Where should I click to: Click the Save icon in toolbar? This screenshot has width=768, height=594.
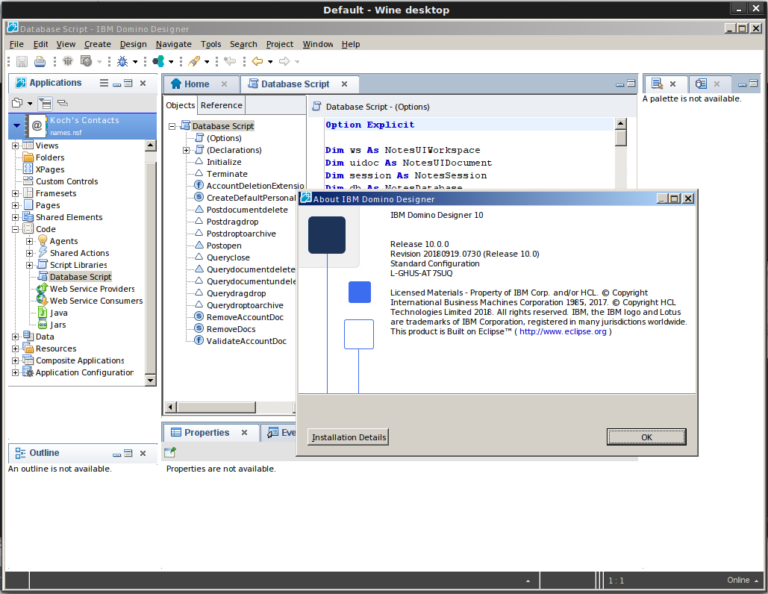click(x=22, y=61)
